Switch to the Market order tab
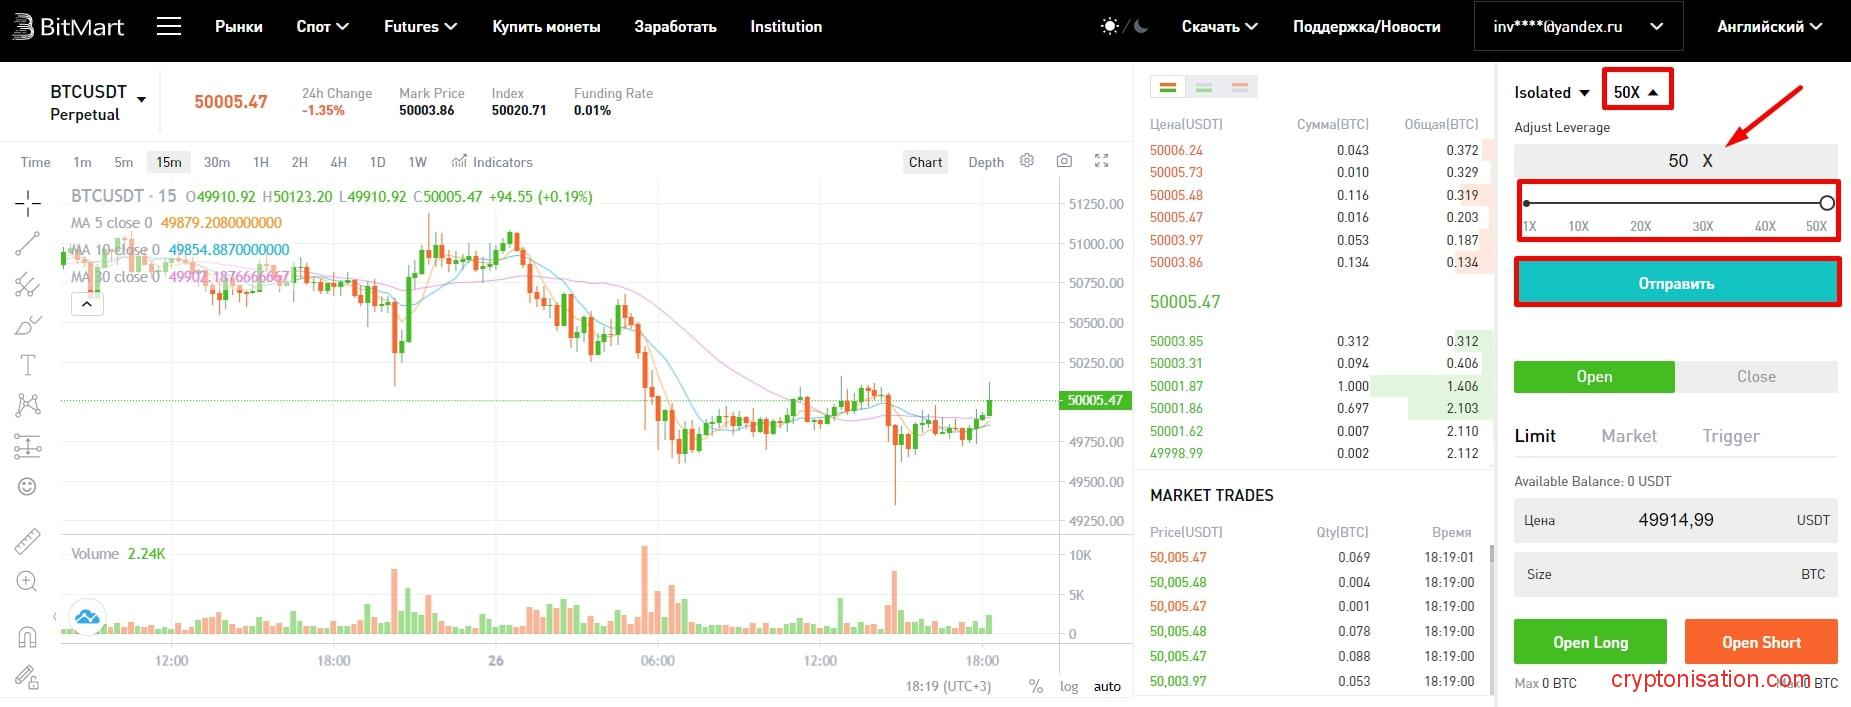This screenshot has height=707, width=1851. (1628, 436)
